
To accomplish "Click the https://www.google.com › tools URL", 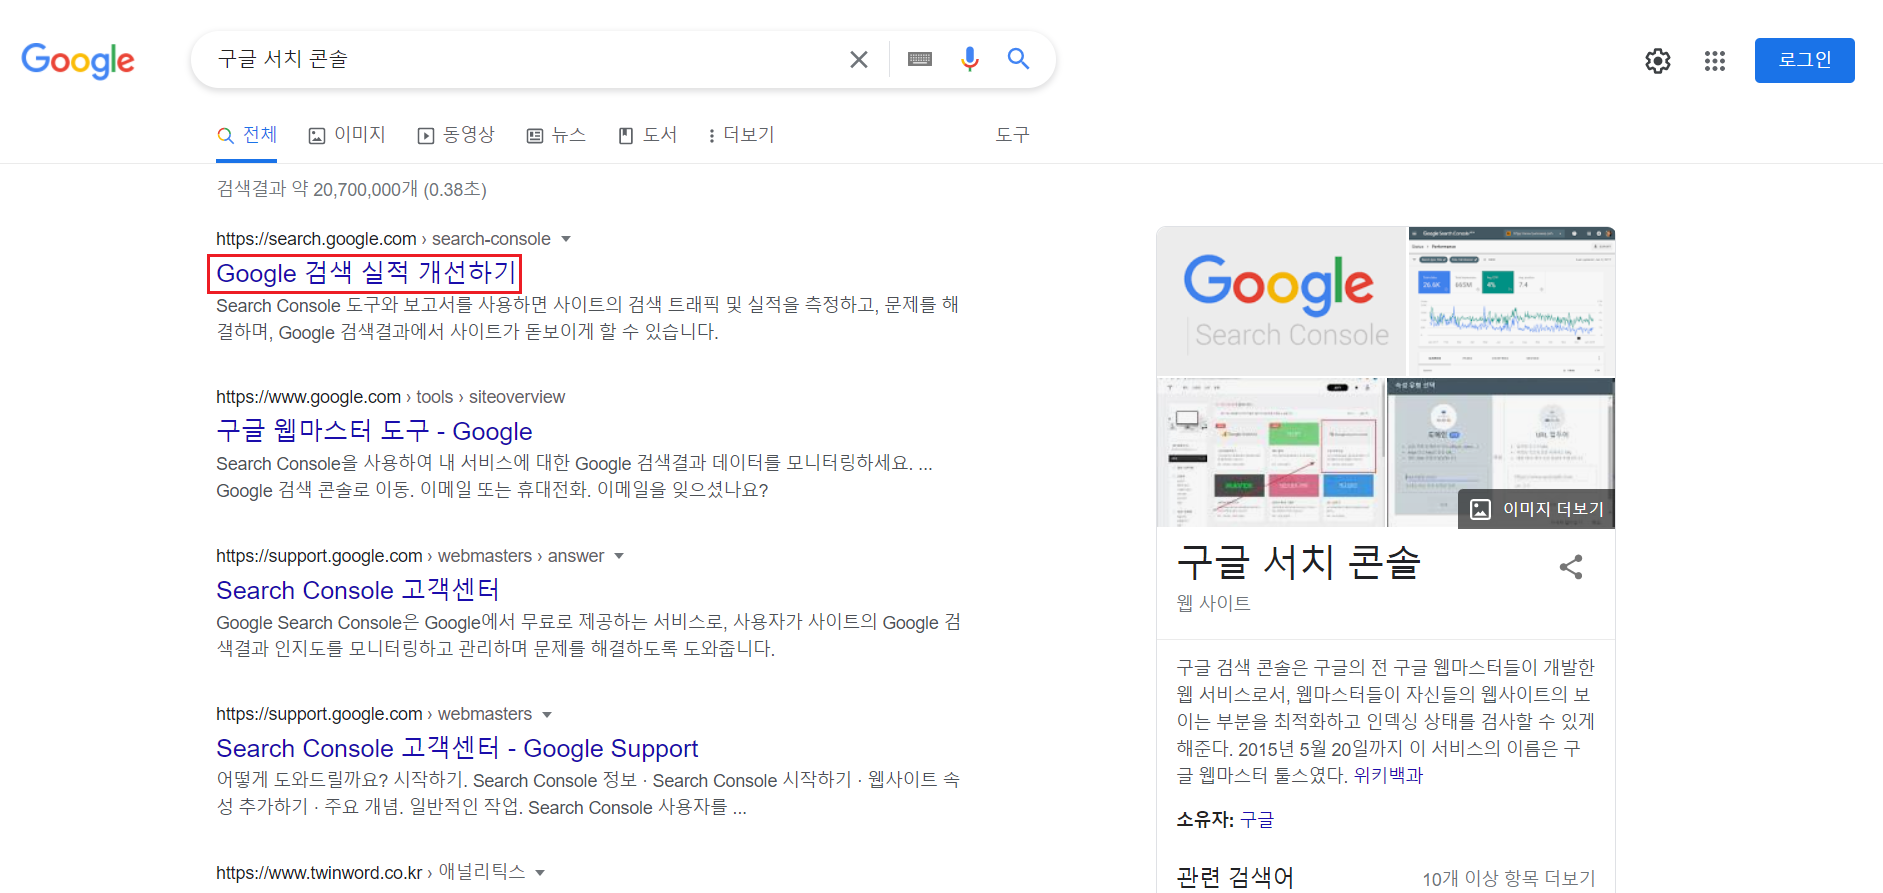I will coord(390,397).
